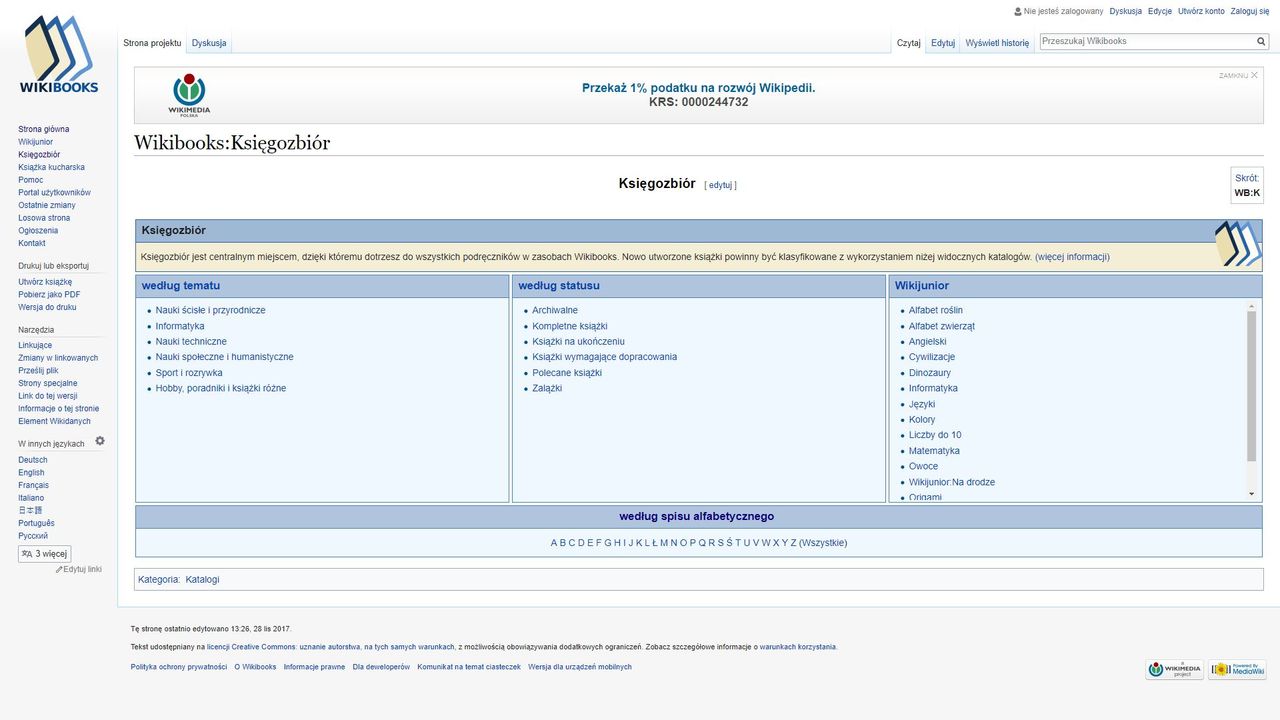Screen dimensions: 1280x720
Task: Open Strony specjalne link
Action: coord(48,383)
